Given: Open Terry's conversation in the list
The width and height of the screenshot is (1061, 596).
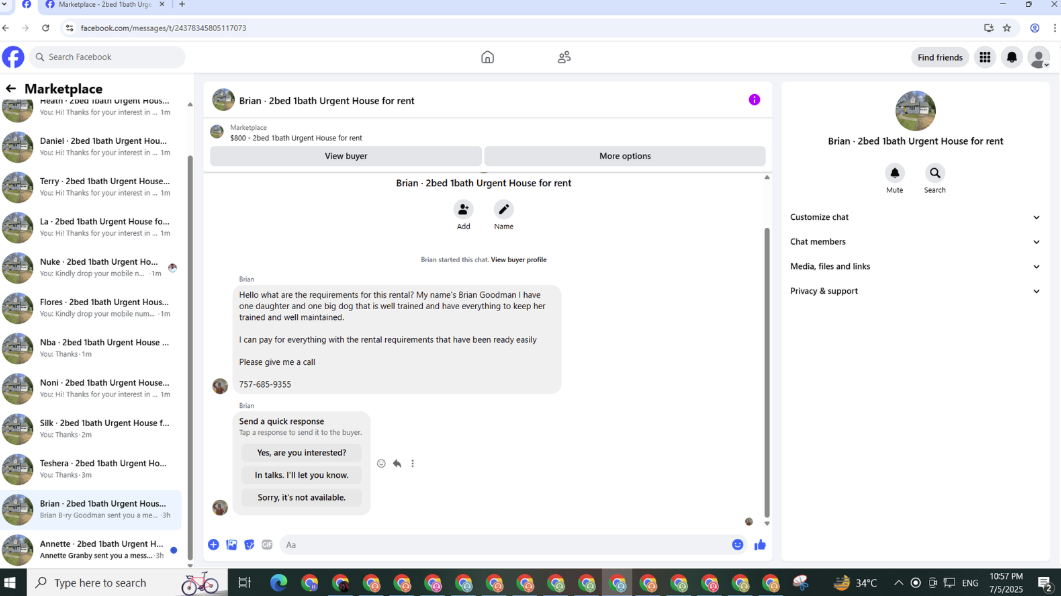Looking at the screenshot, I should tap(91, 187).
